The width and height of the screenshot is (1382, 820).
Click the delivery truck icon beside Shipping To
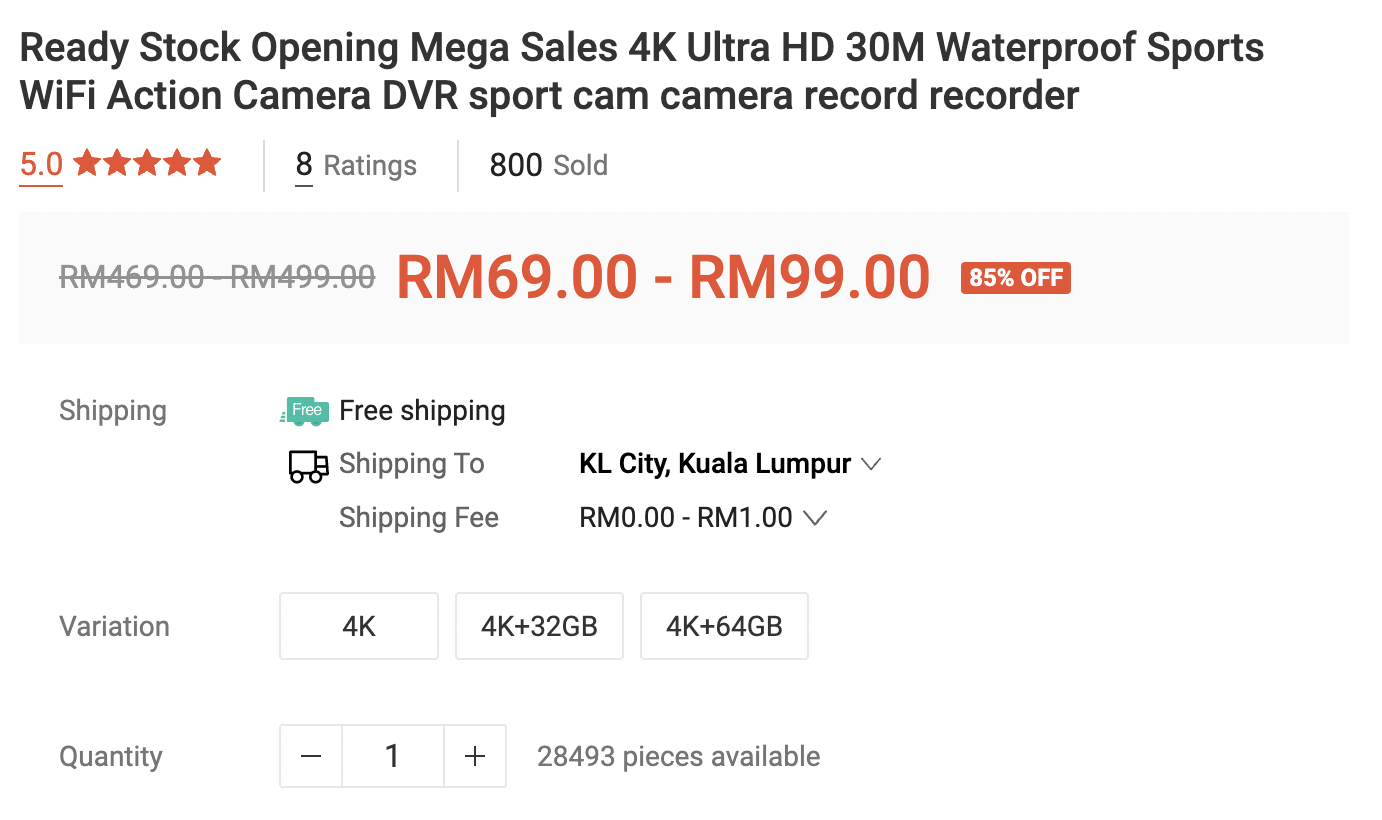point(308,465)
